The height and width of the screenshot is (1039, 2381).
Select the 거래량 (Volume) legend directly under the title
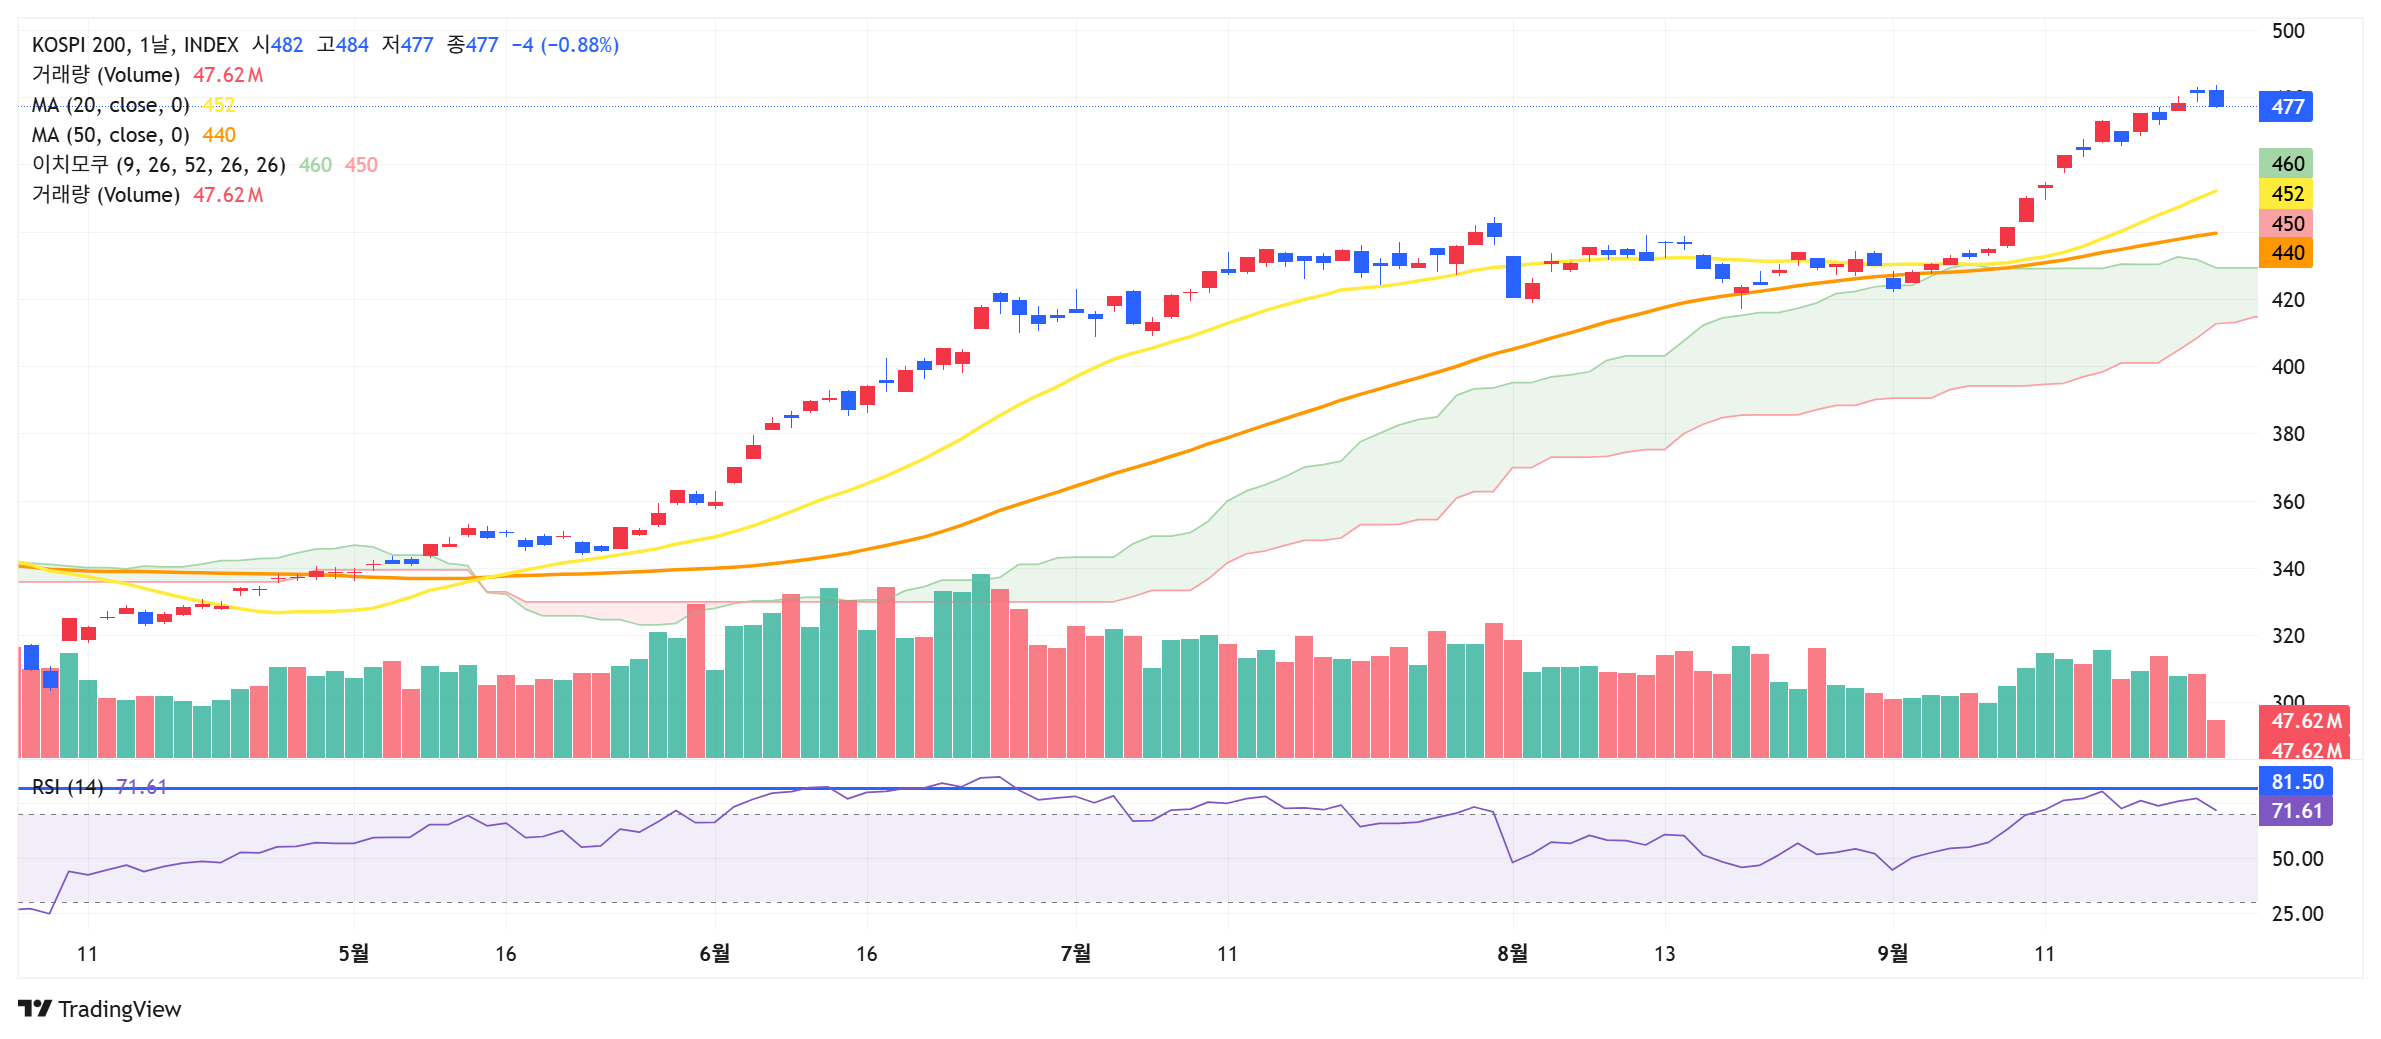click(106, 75)
